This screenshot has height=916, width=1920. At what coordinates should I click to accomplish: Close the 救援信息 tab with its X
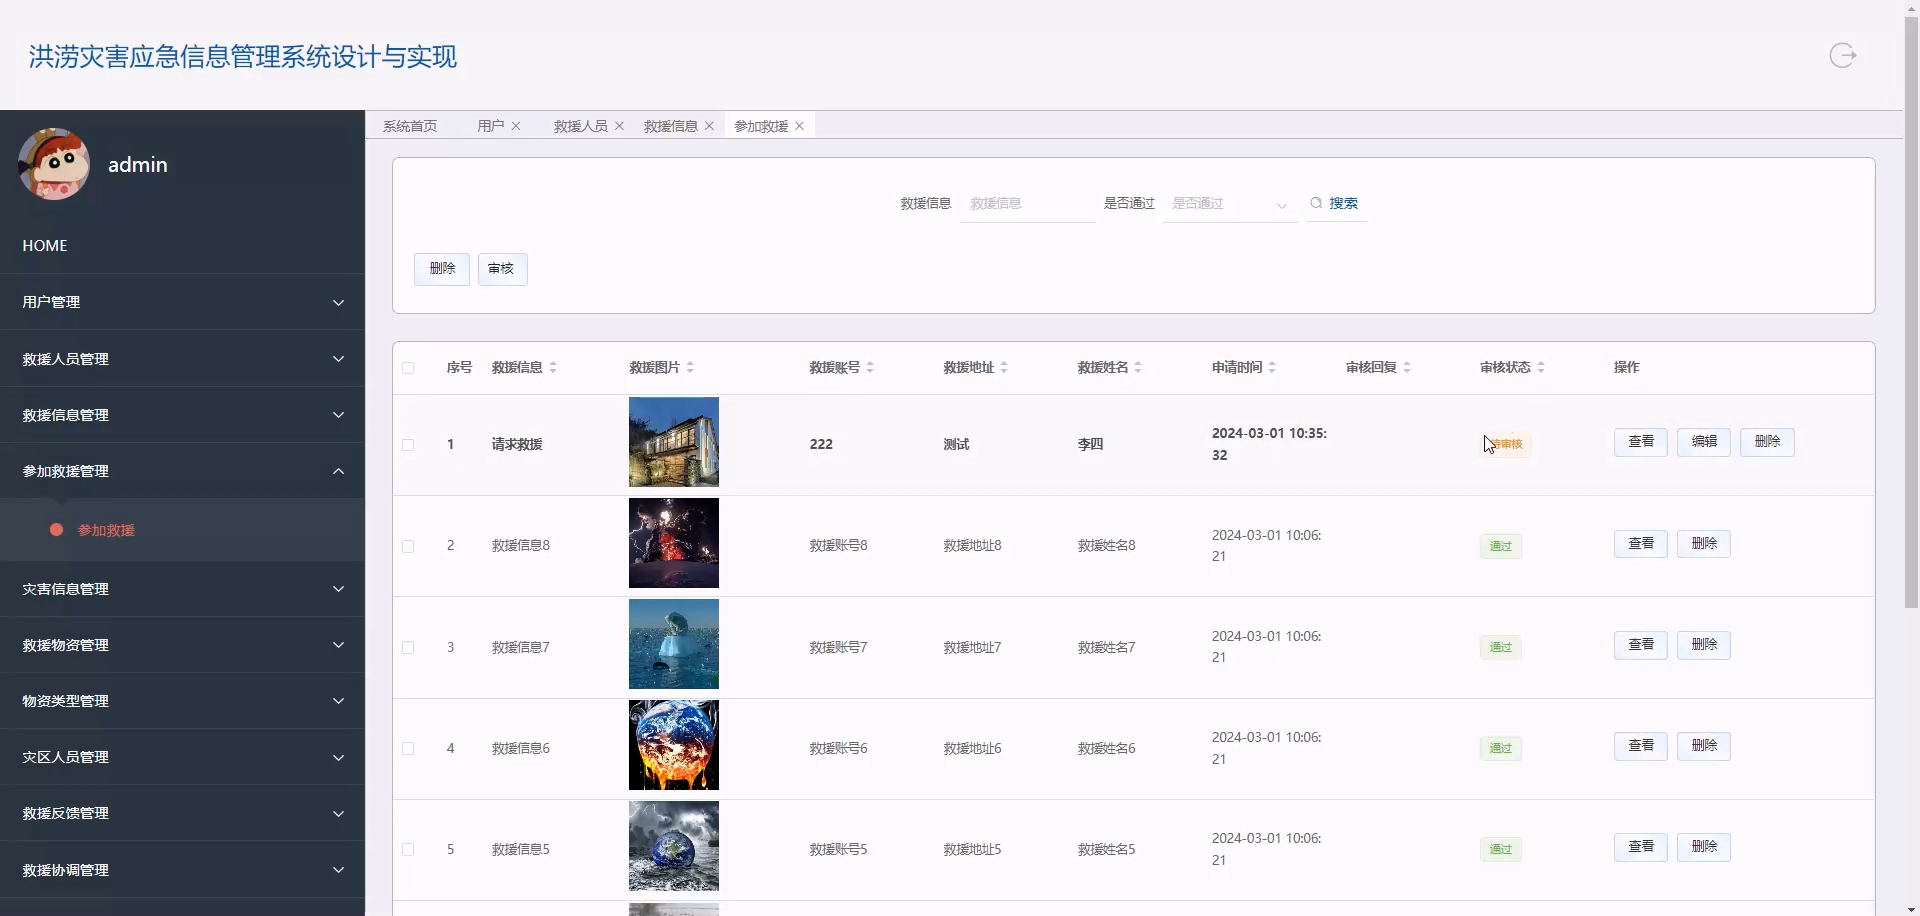pyautogui.click(x=709, y=126)
